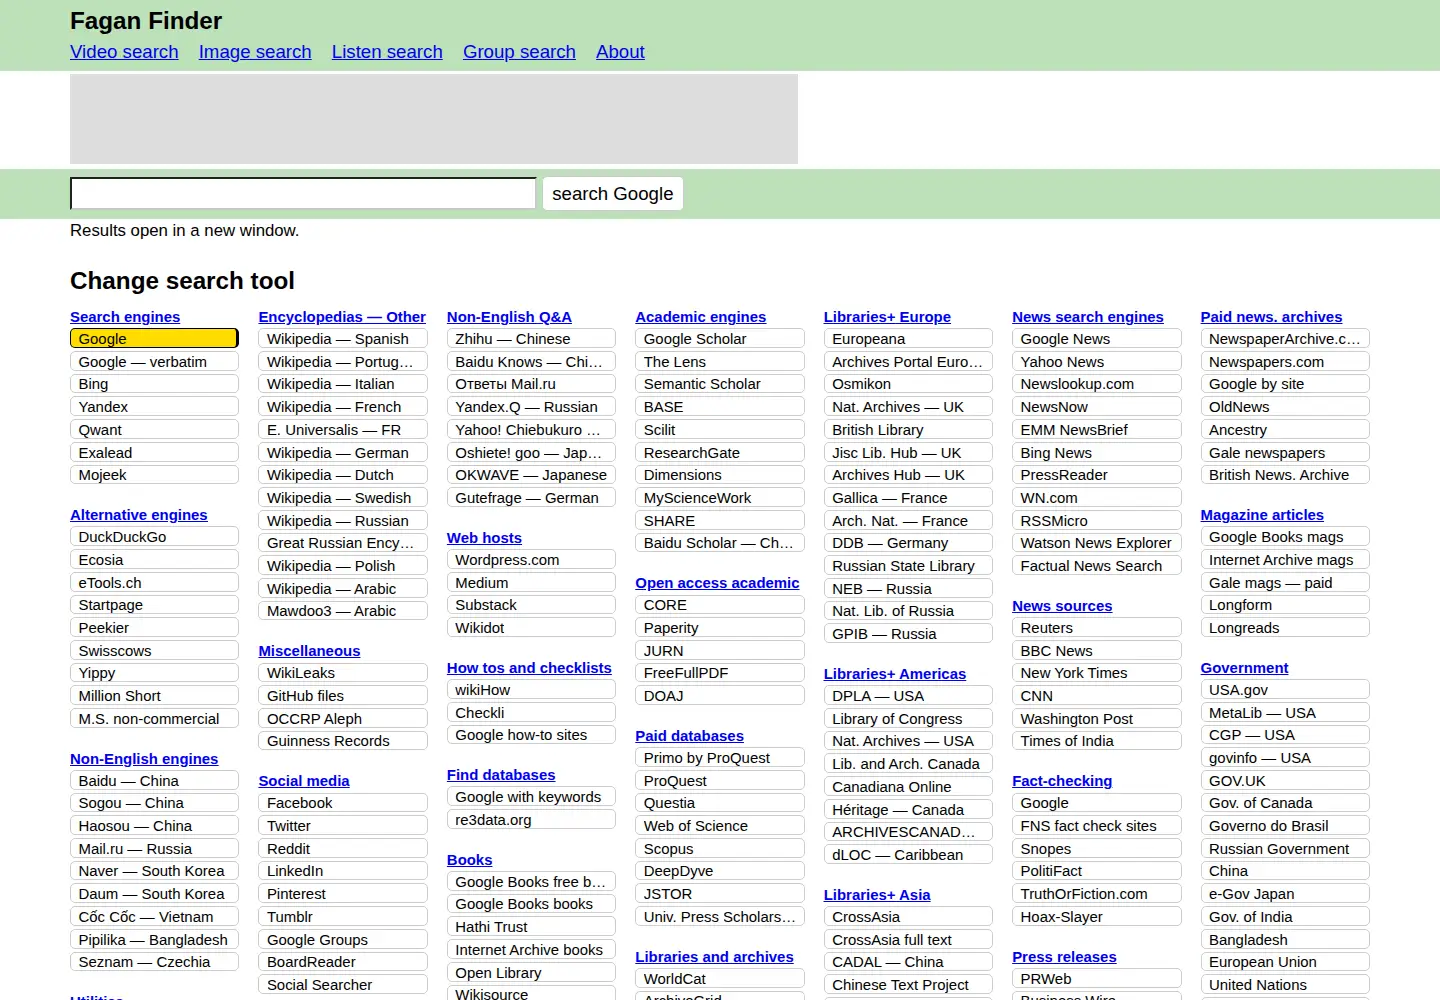Choose Yandex search engine
This screenshot has height=1000, width=1440.
click(x=154, y=407)
